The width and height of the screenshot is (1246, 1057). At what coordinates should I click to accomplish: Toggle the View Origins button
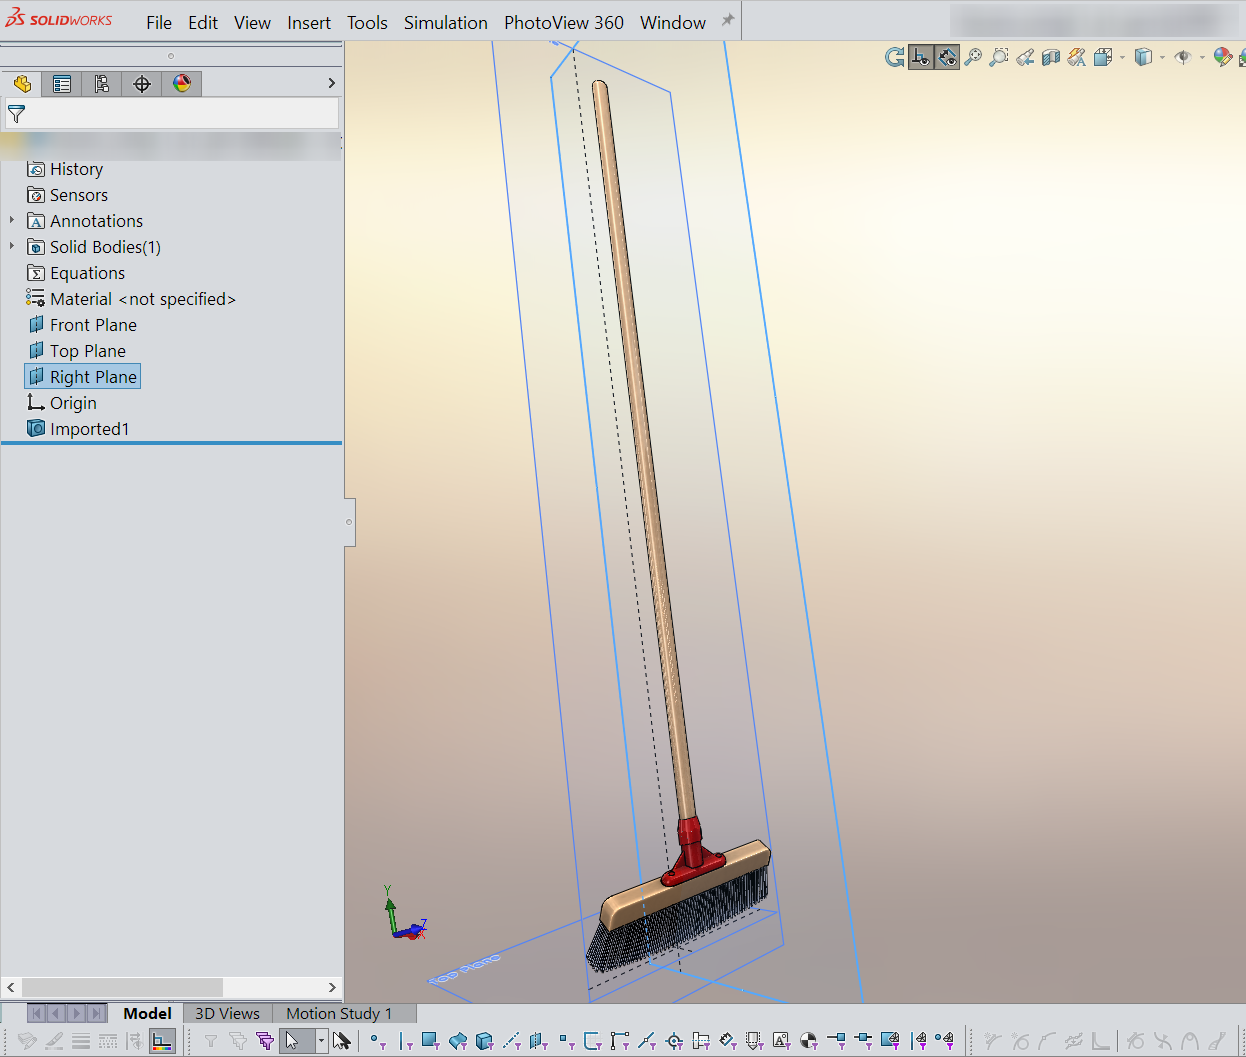coord(921,57)
